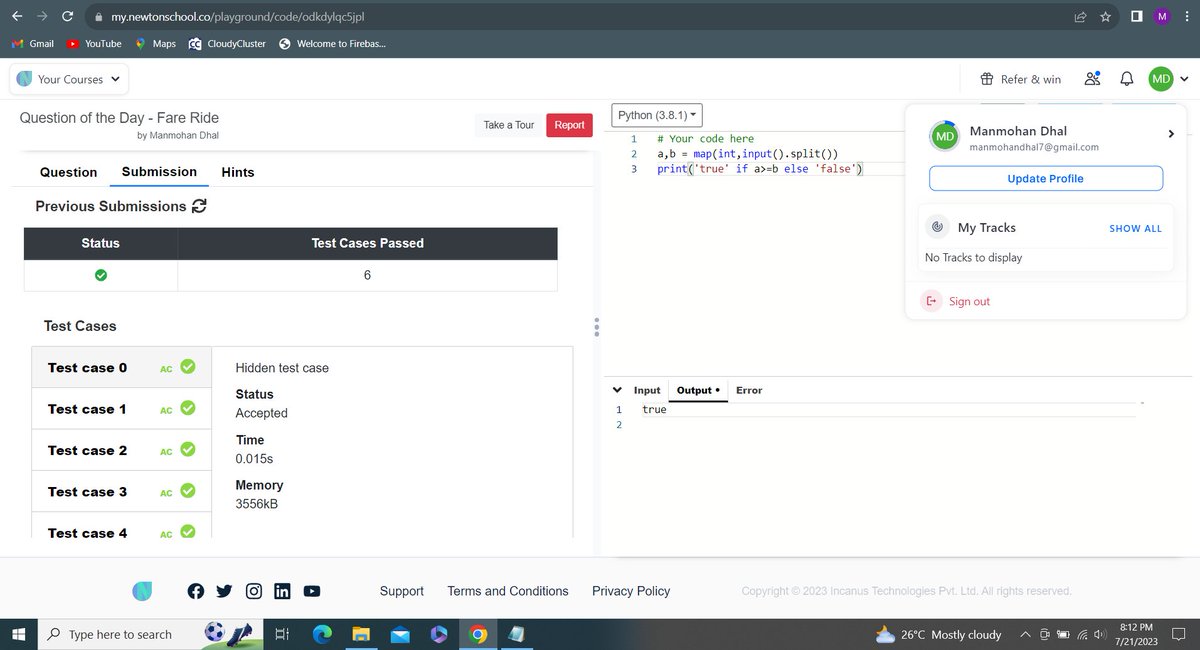Open the Chrome menu three dots
This screenshot has height=650, width=1200.
(x=1185, y=17)
